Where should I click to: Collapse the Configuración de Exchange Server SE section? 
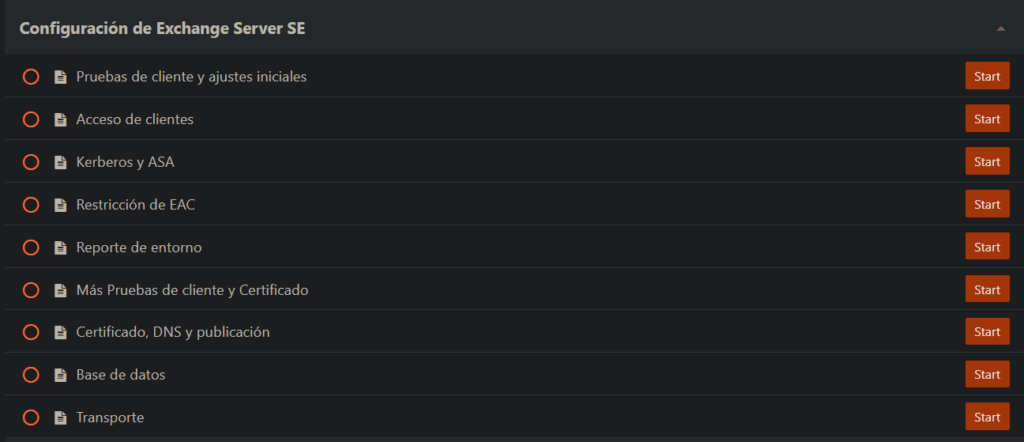click(x=1000, y=29)
